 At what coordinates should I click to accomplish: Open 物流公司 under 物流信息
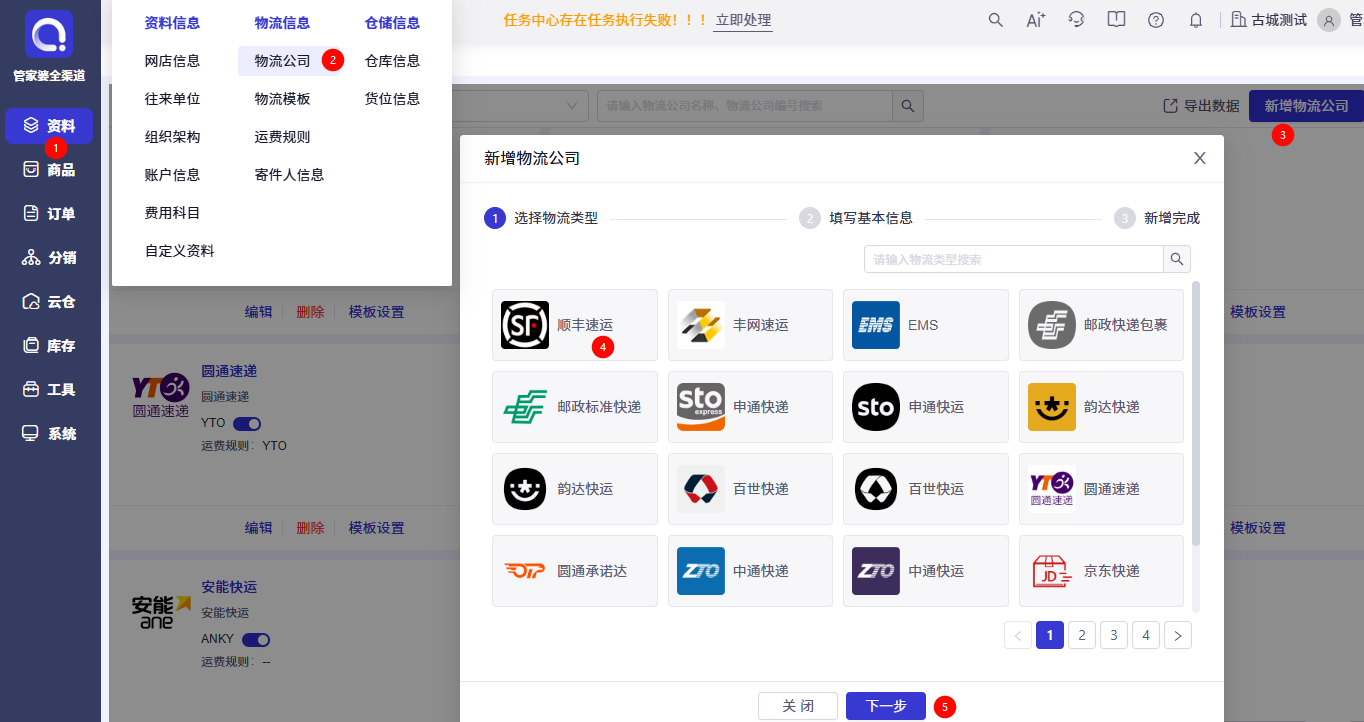(x=283, y=61)
